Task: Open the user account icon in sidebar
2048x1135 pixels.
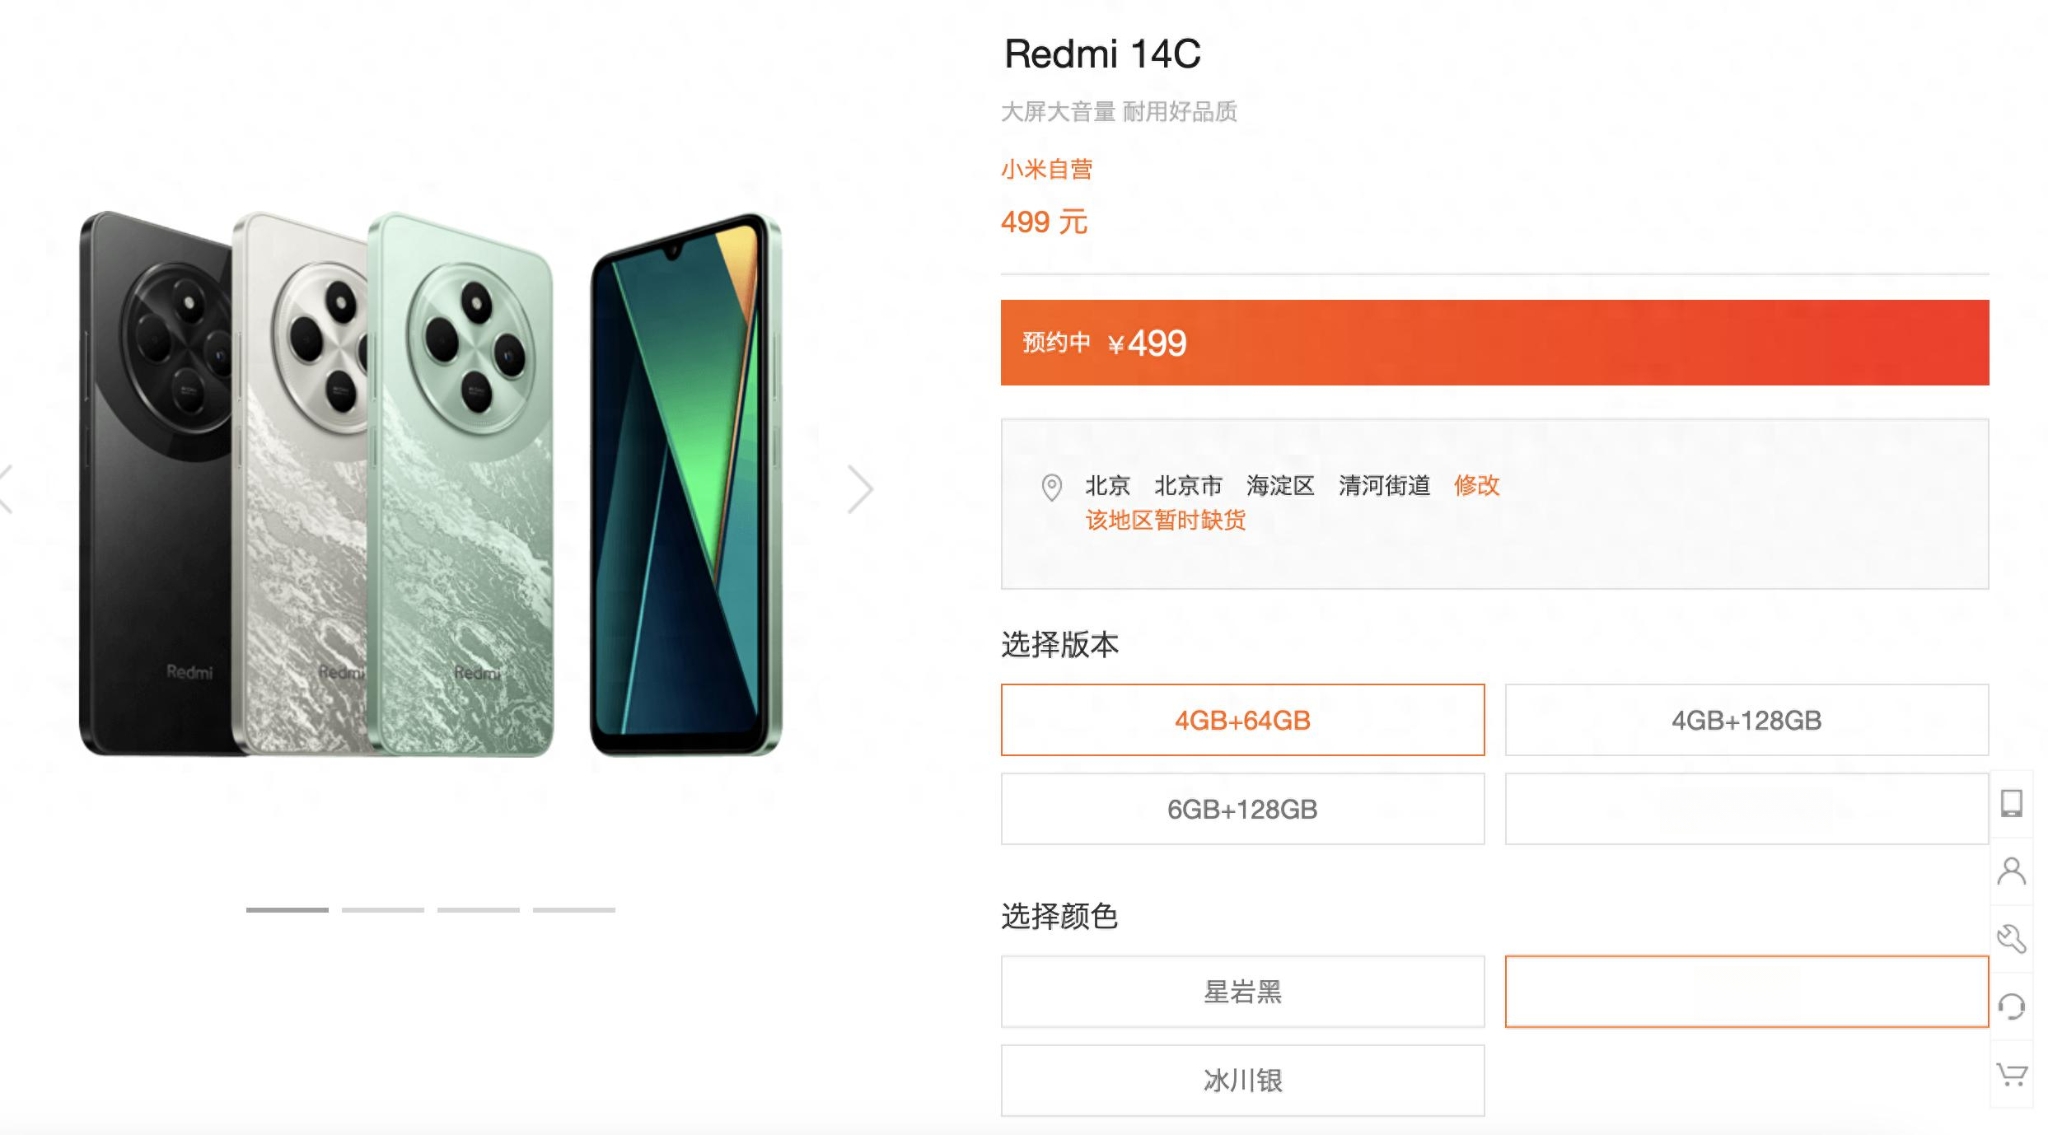Action: tap(2011, 871)
